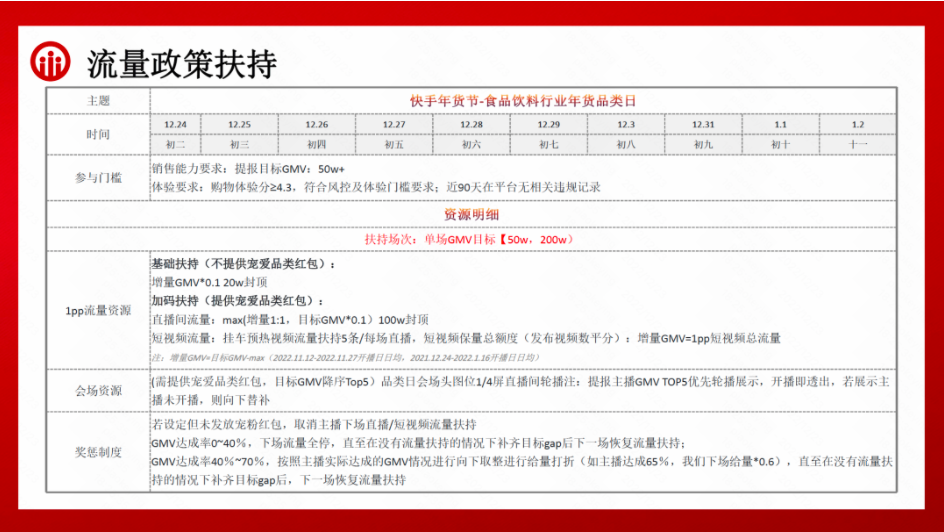Screen dimensions: 944x532
Task: Select the last line 持的情况下补齐目标gap后
Action: point(279,480)
